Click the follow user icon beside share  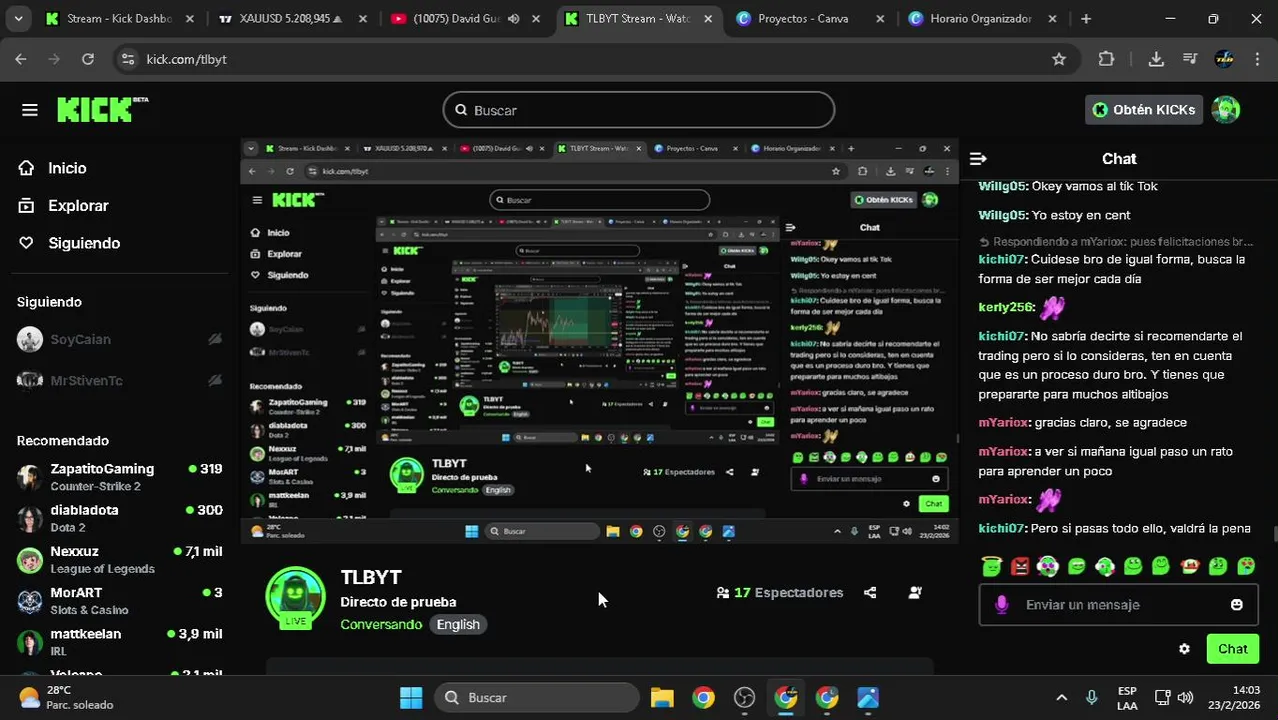(x=915, y=593)
